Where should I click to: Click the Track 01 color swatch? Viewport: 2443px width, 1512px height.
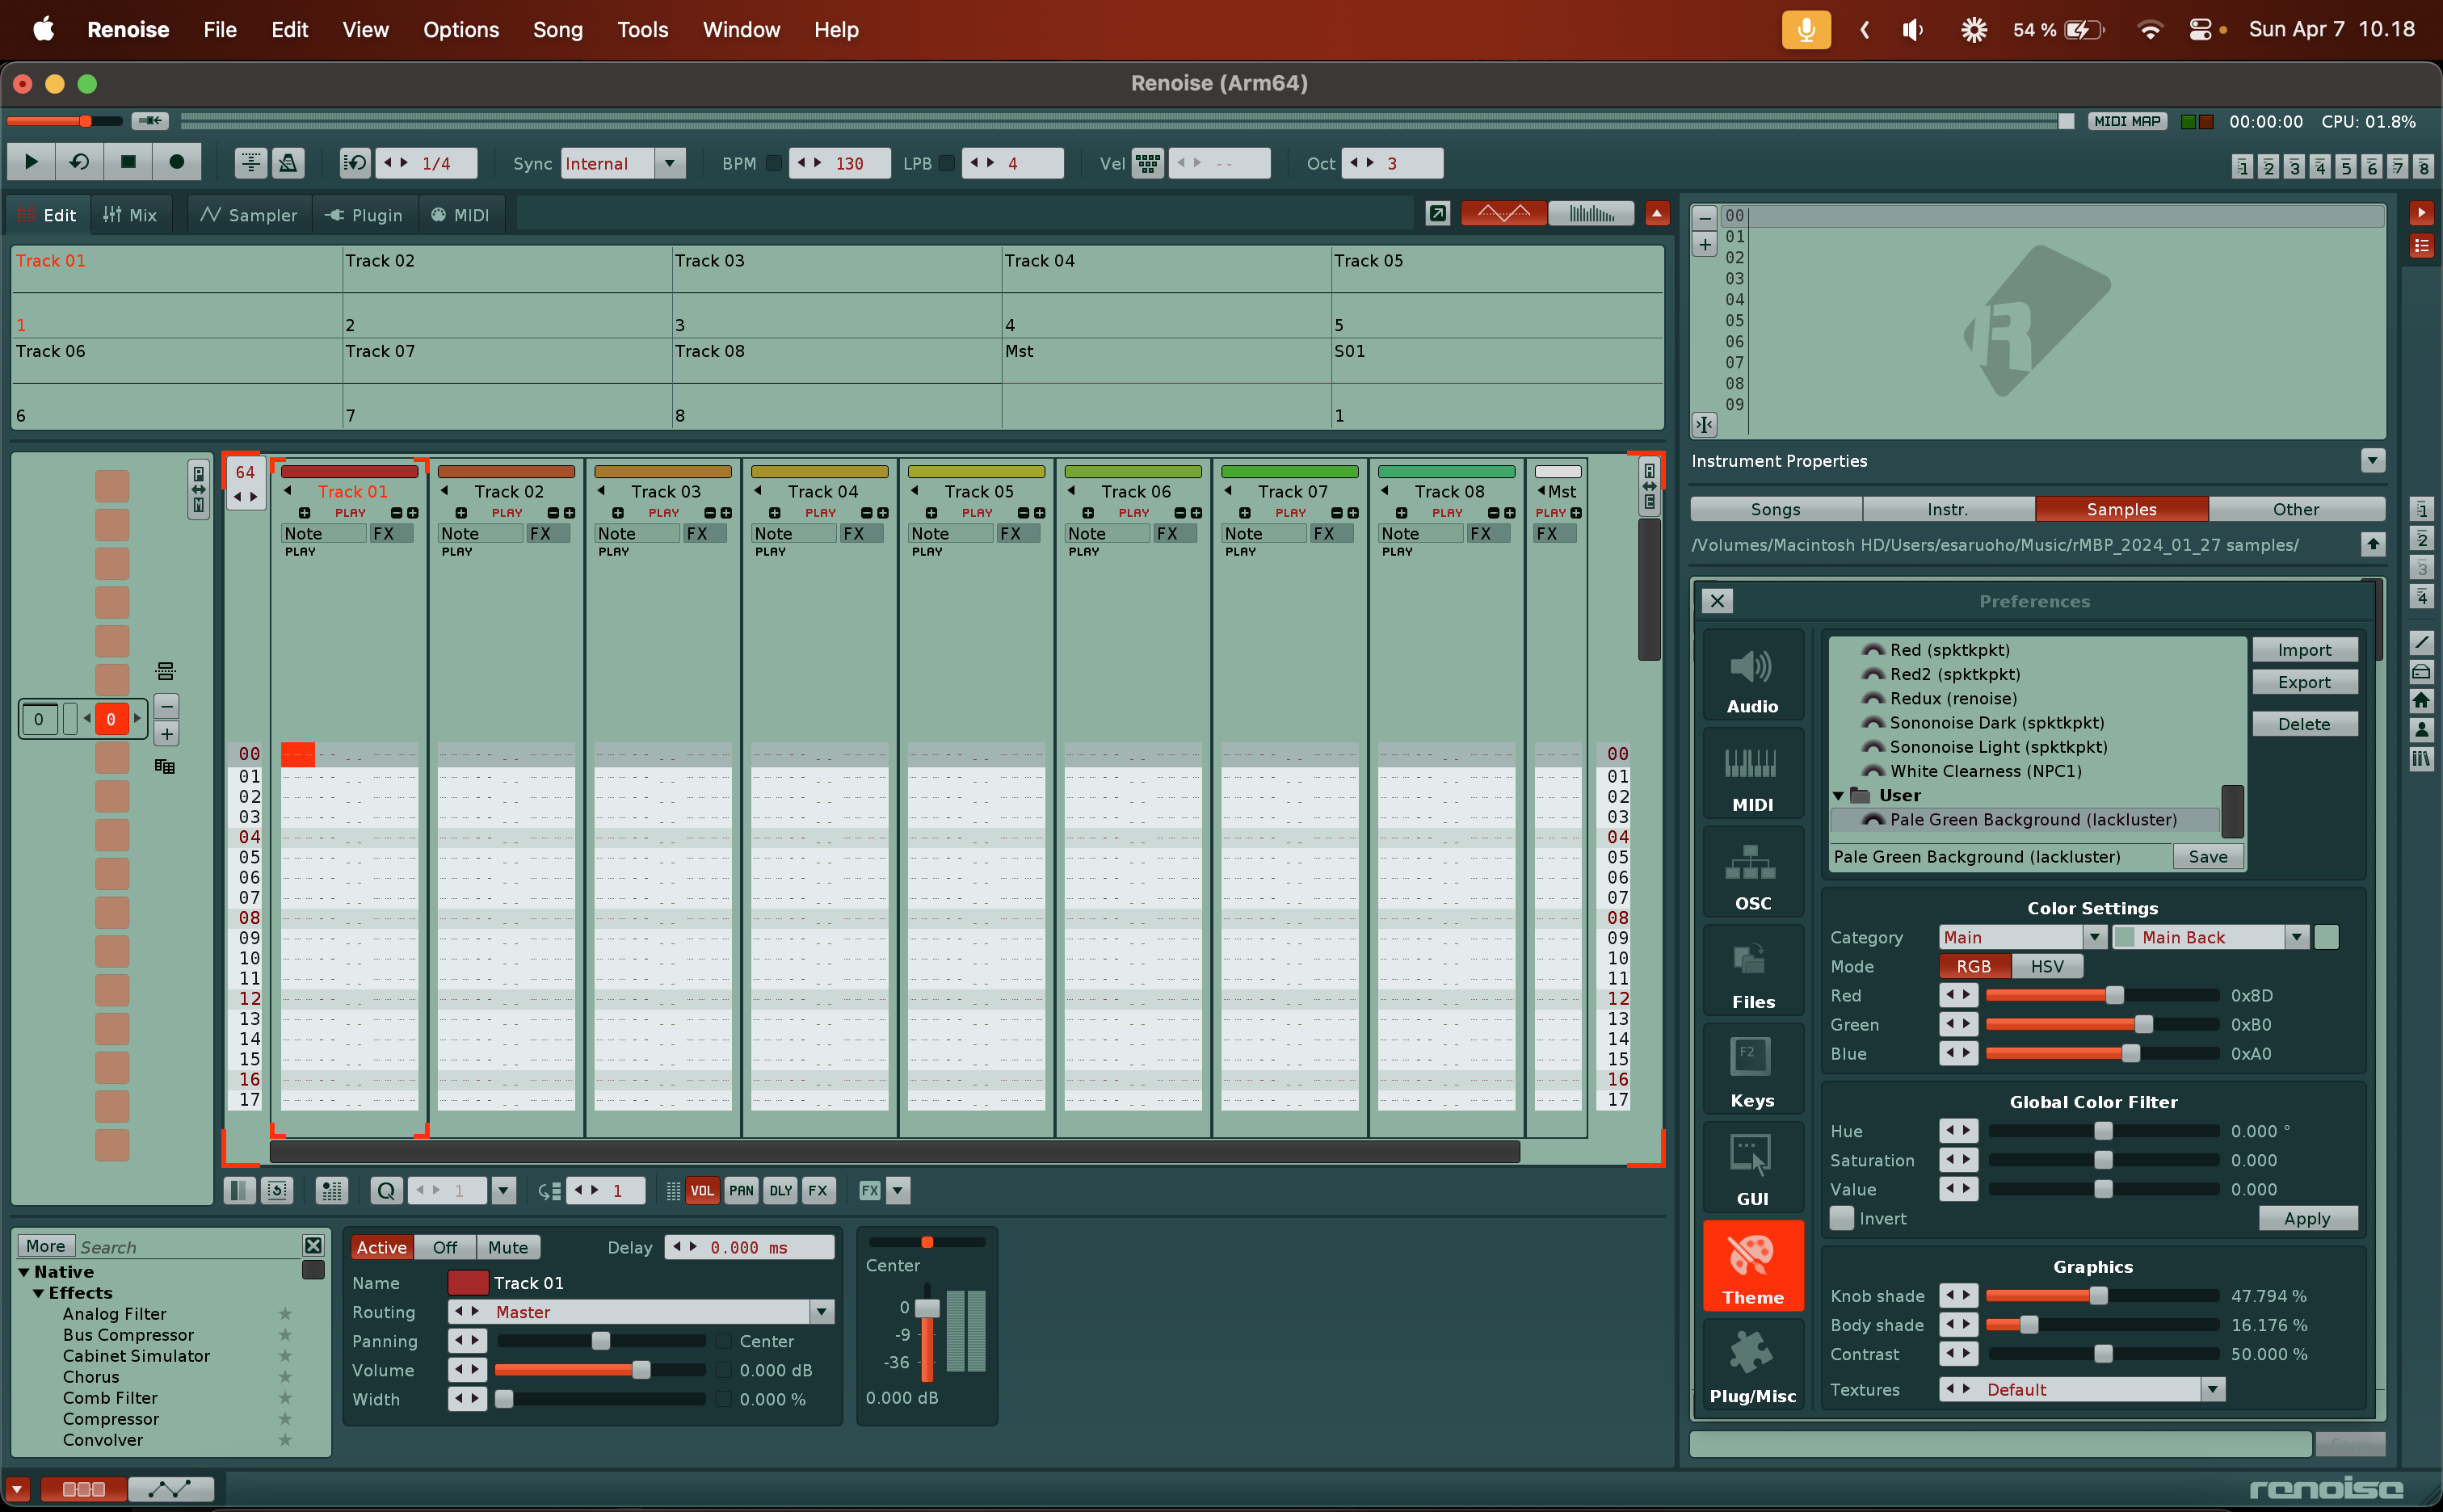(x=467, y=1283)
